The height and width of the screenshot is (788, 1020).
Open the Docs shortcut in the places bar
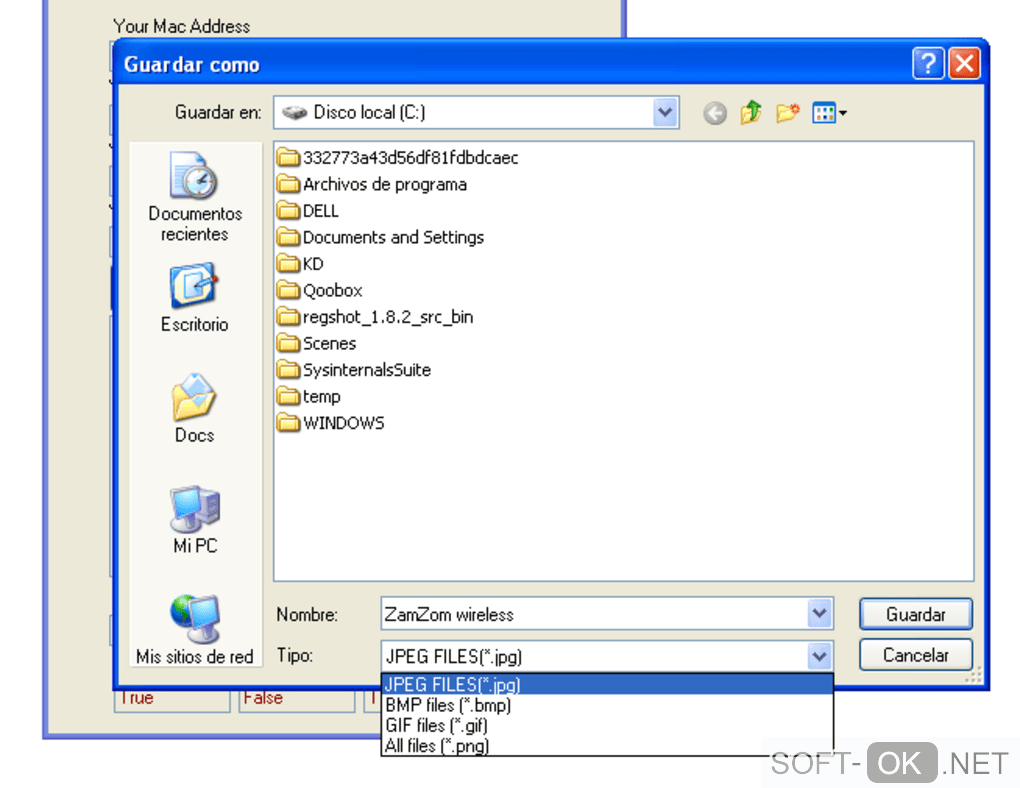click(195, 409)
